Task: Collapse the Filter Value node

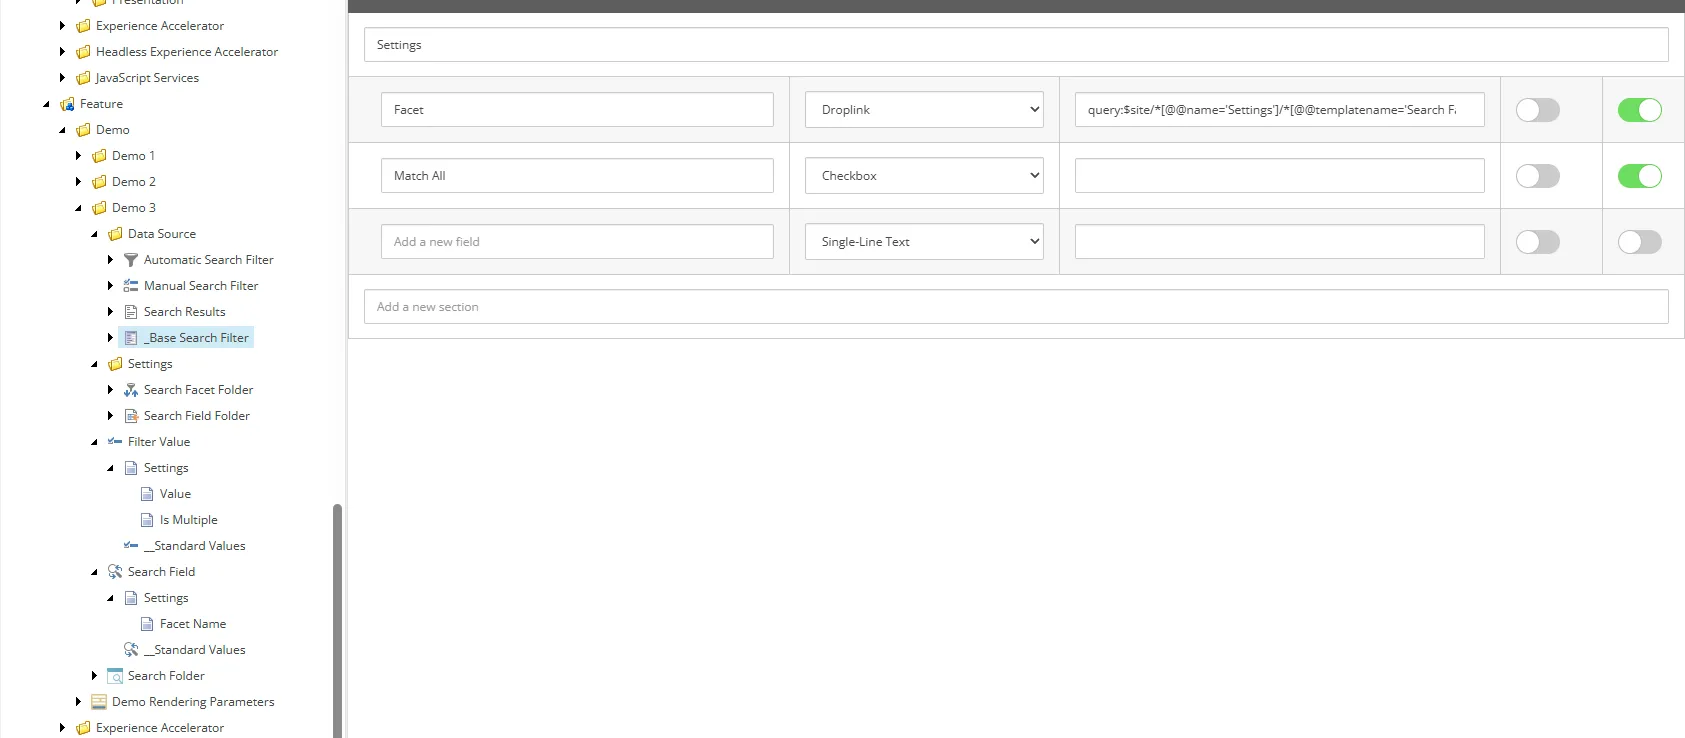Action: [94, 442]
